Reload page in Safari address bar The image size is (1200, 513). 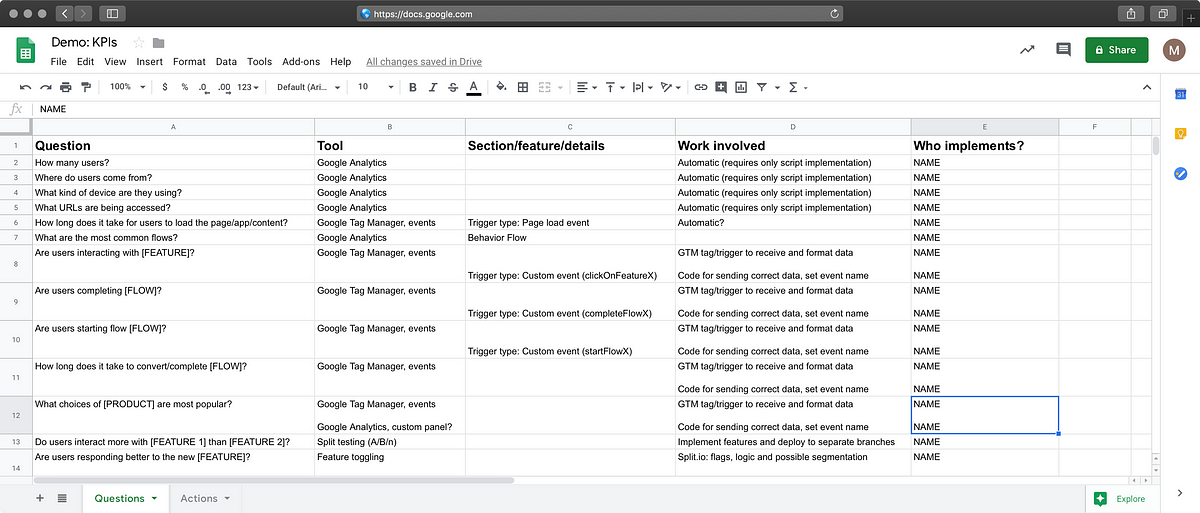tap(834, 14)
